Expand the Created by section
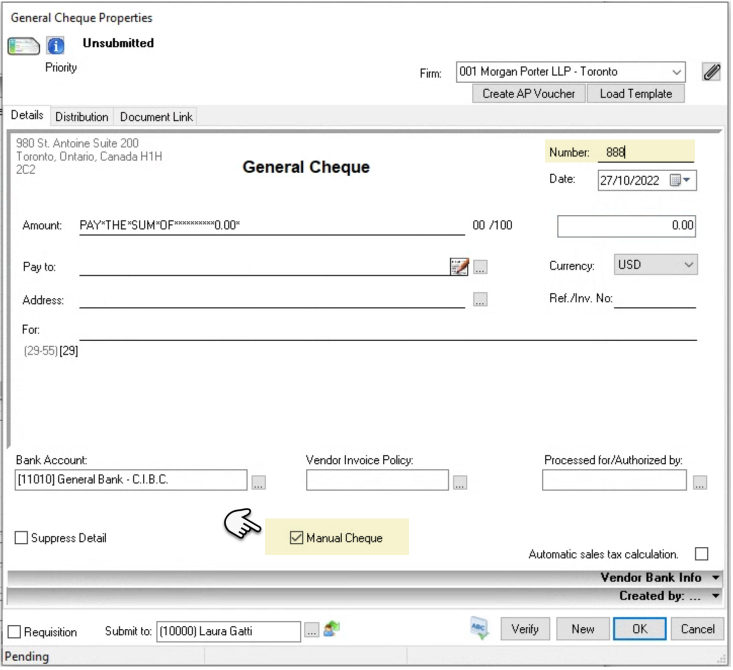The height and width of the screenshot is (670, 733). (x=715, y=596)
